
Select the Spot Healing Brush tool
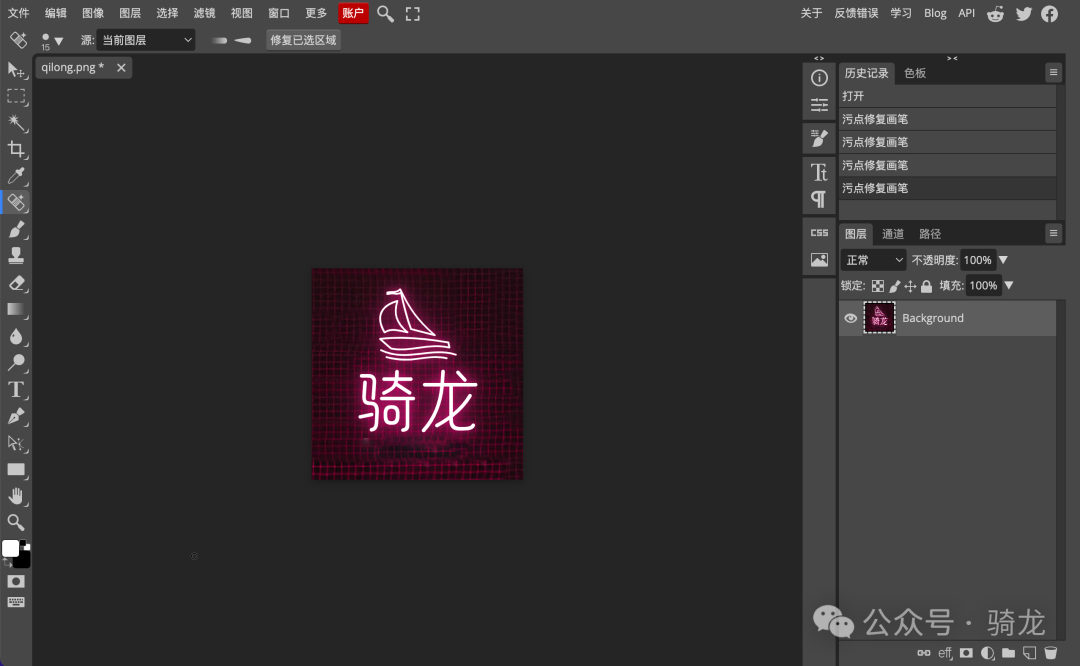16,202
